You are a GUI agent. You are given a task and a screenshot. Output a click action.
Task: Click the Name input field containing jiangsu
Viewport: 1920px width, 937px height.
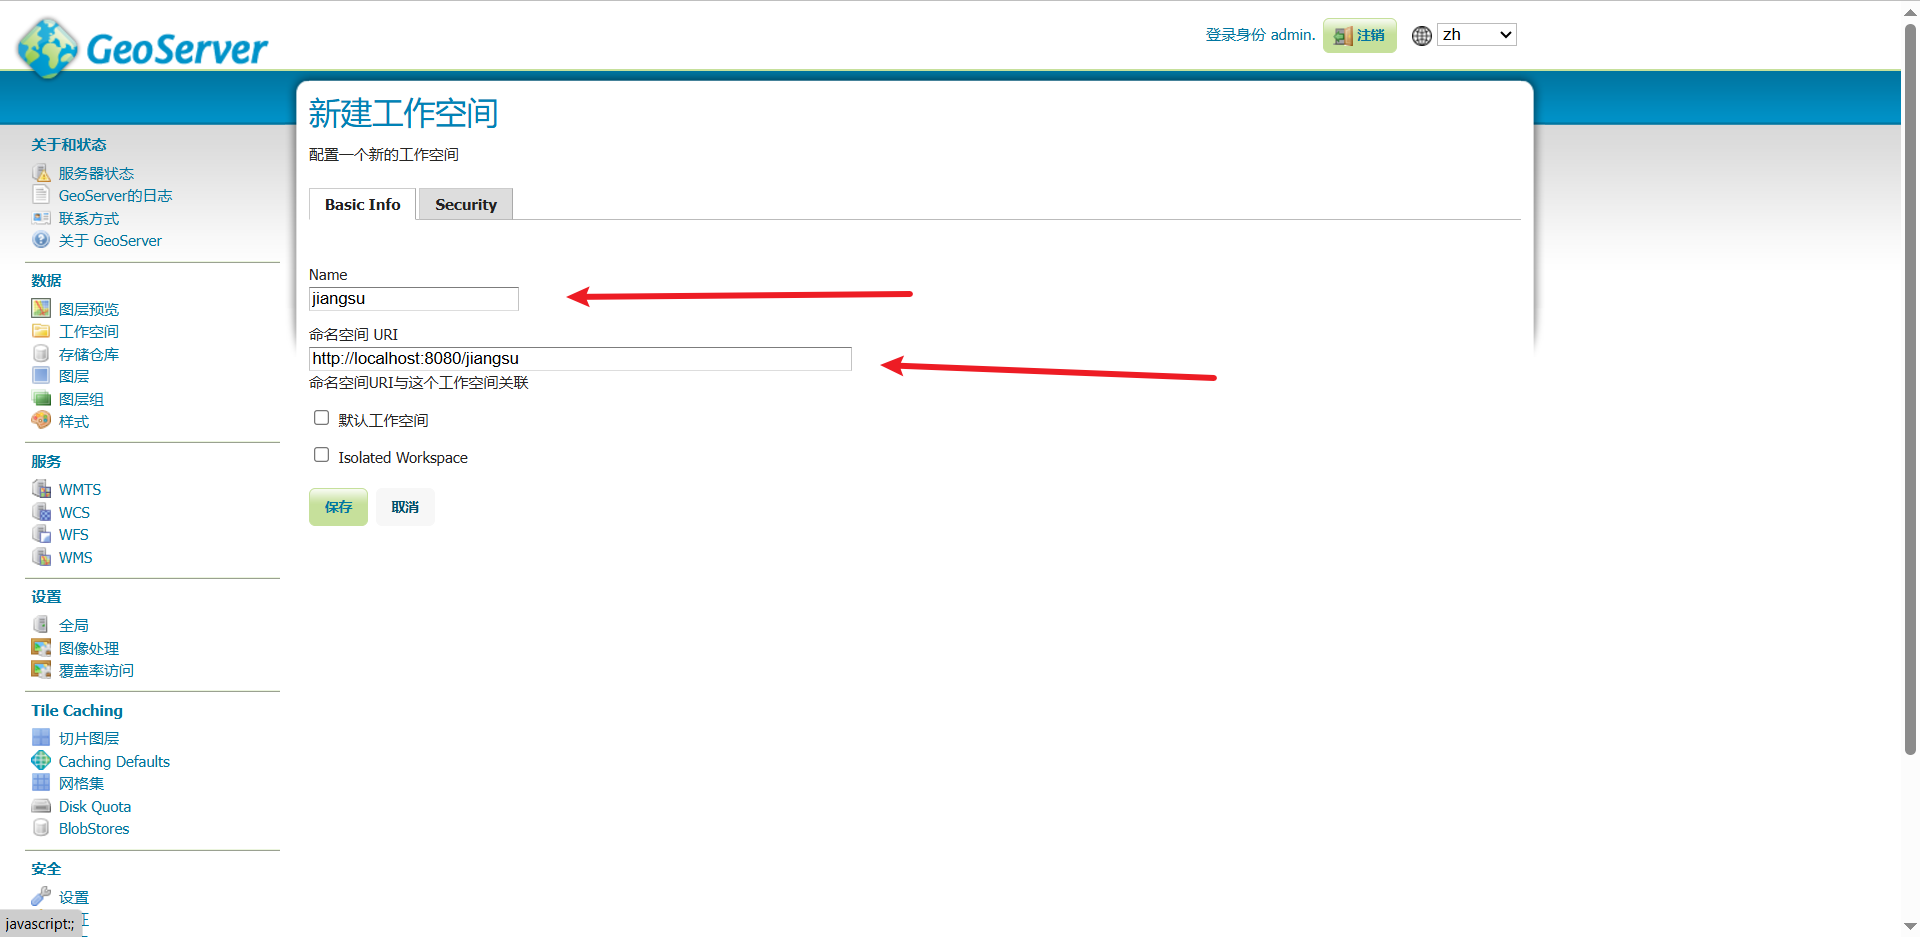(414, 299)
